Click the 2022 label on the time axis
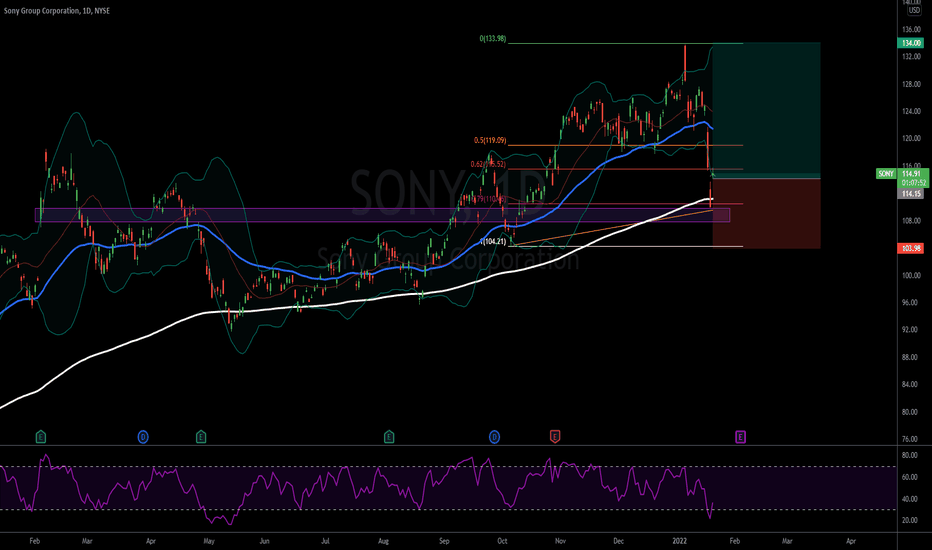932x550 pixels. click(679, 541)
